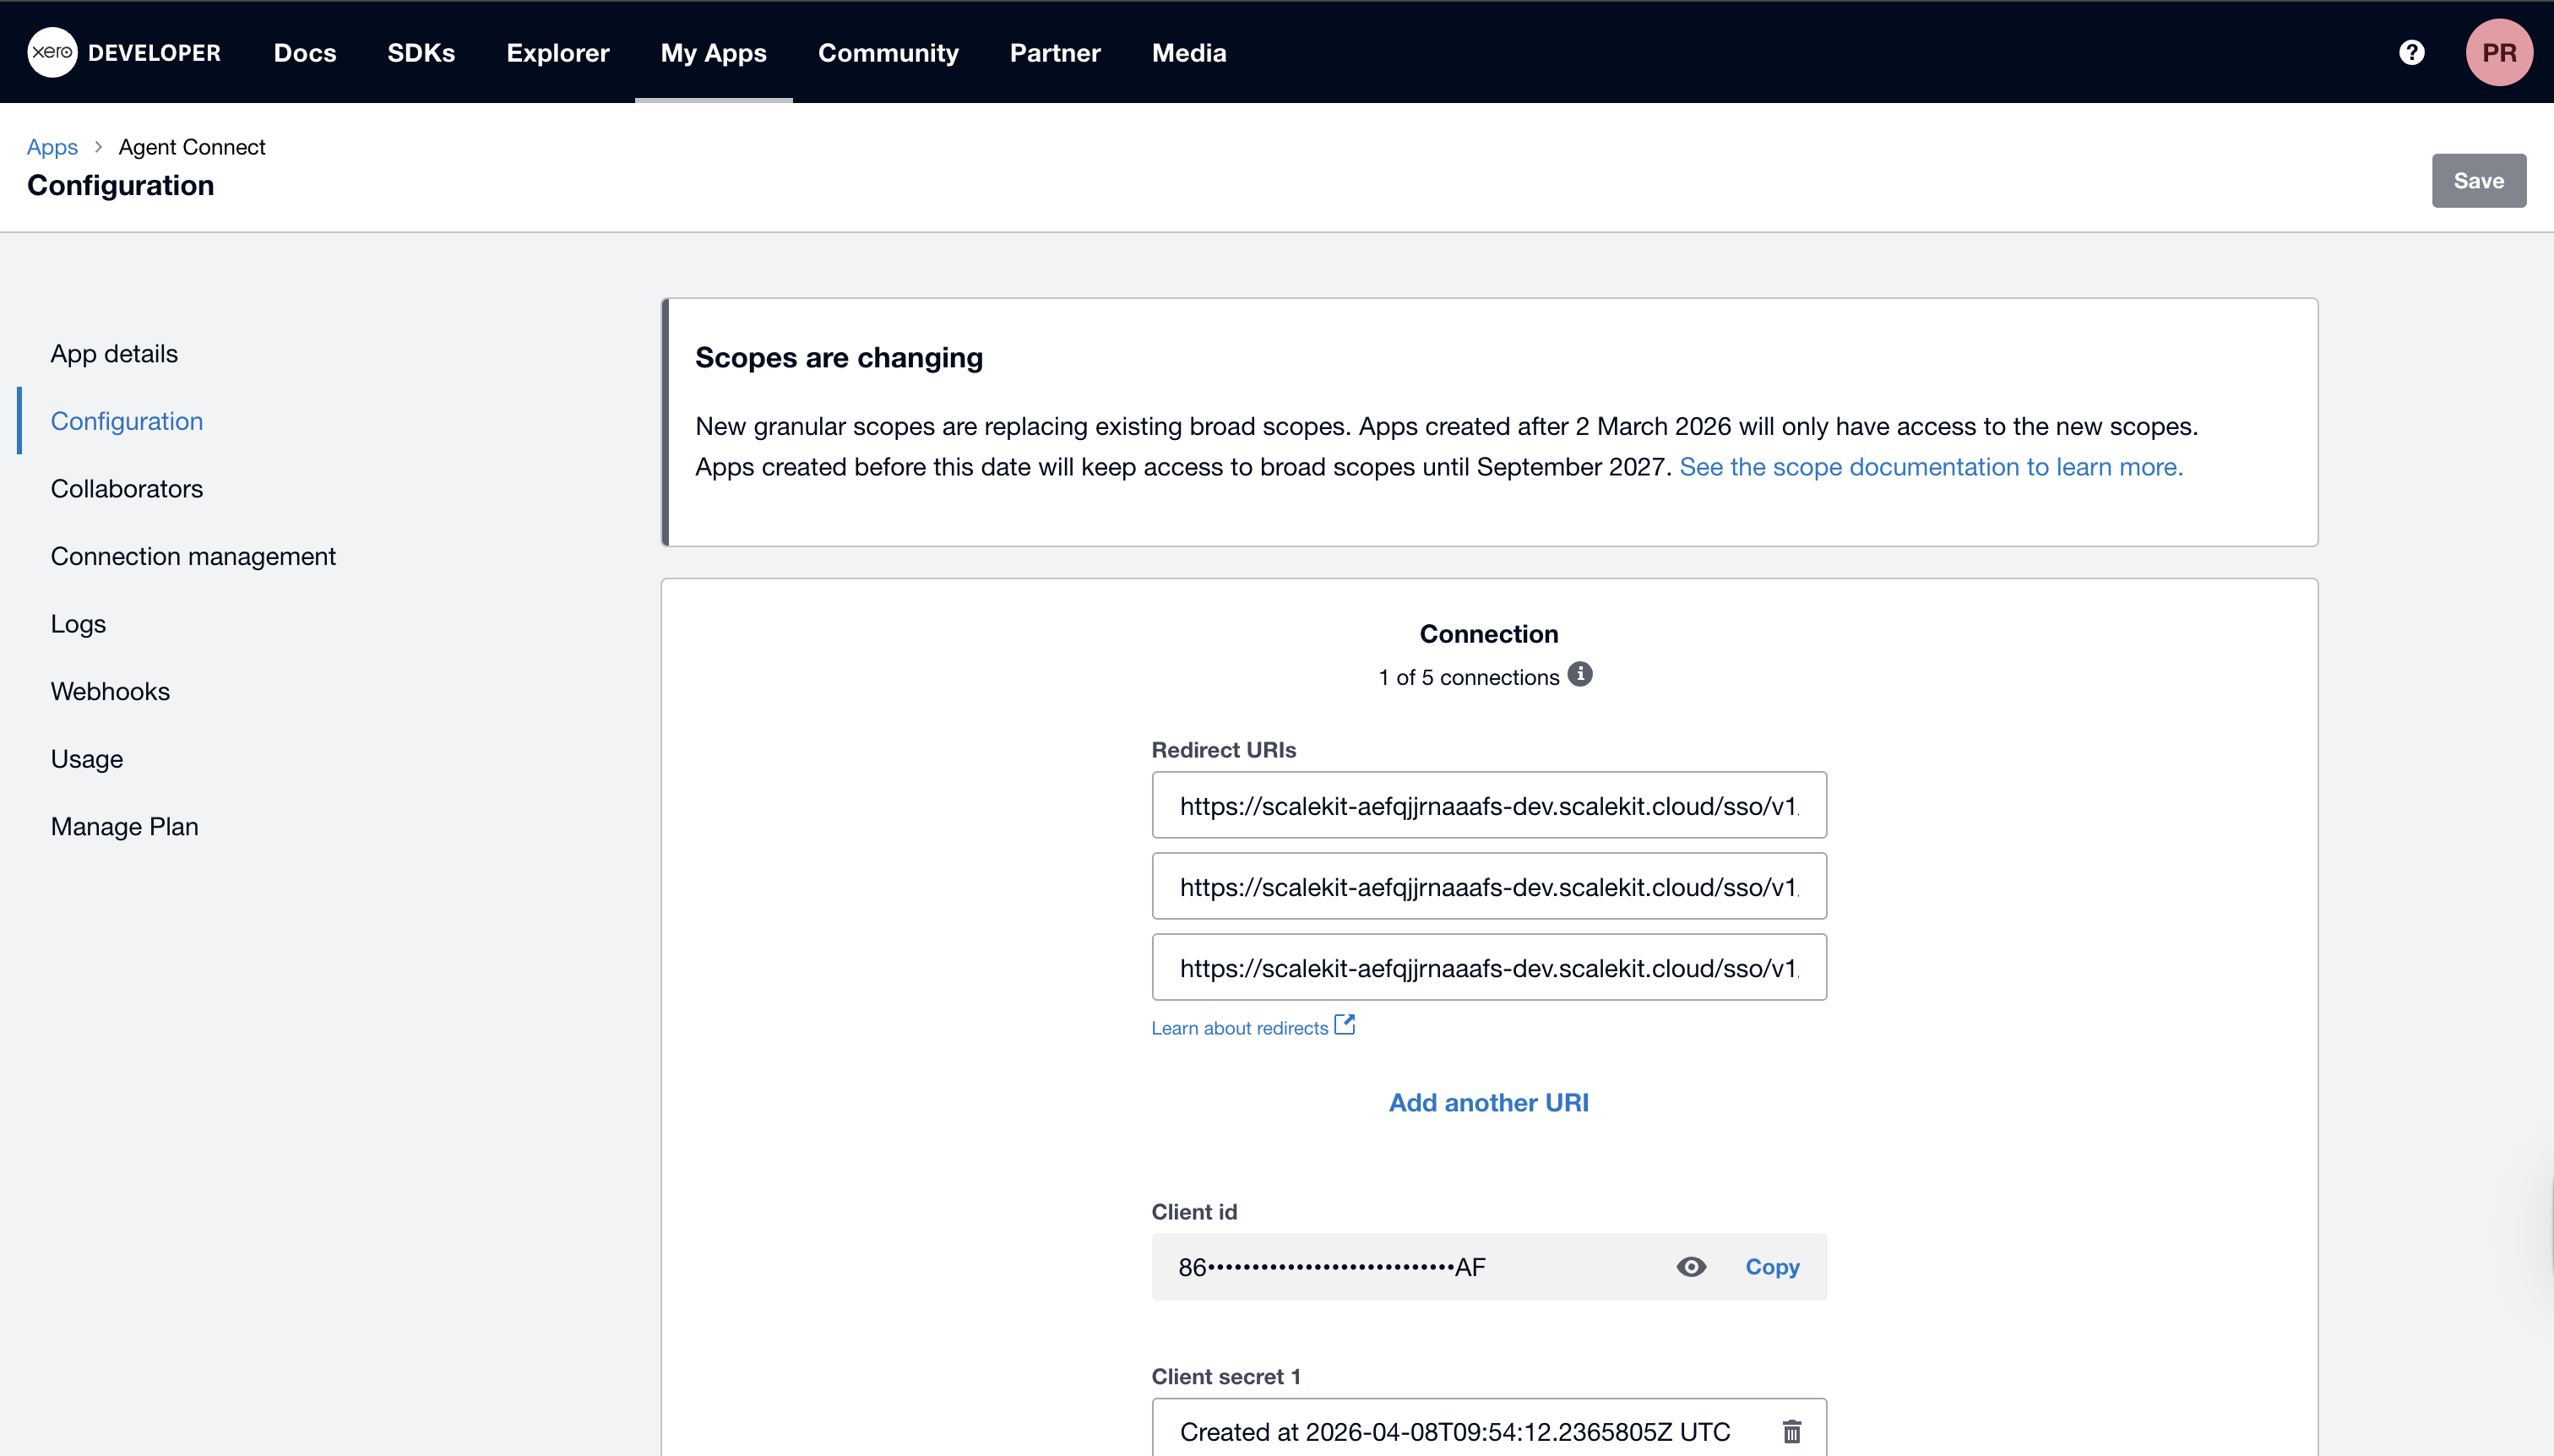Open the PR user avatar menu

point(2499,52)
